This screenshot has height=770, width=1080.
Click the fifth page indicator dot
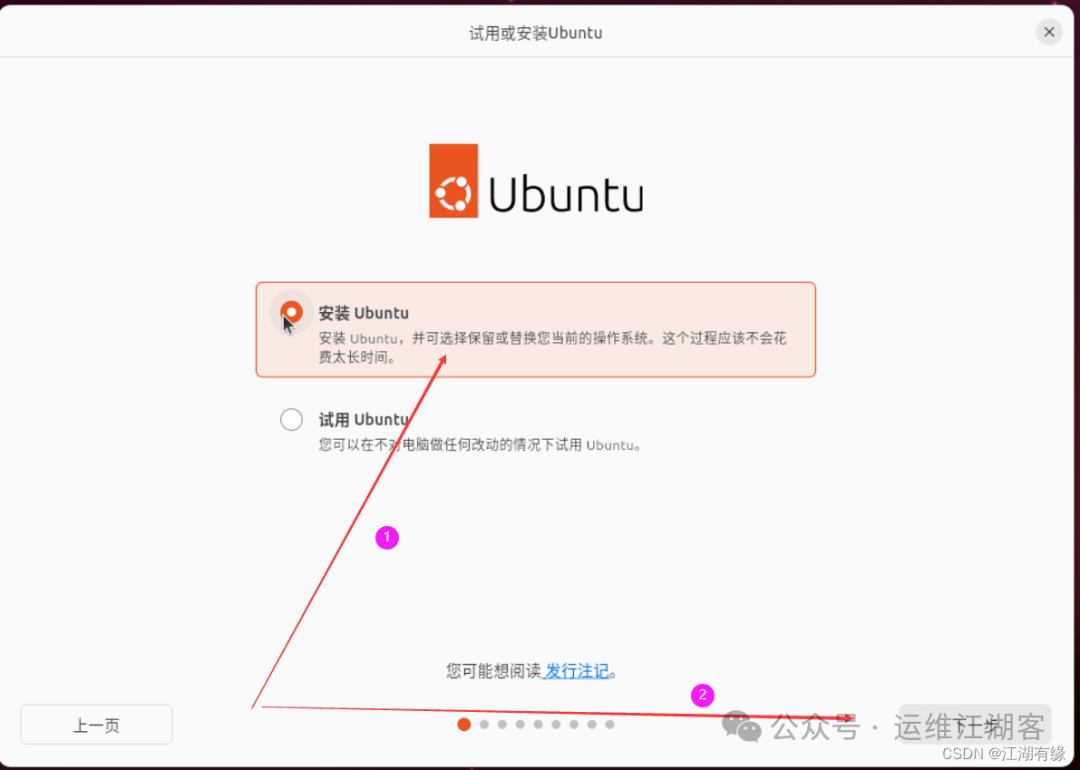click(538, 725)
